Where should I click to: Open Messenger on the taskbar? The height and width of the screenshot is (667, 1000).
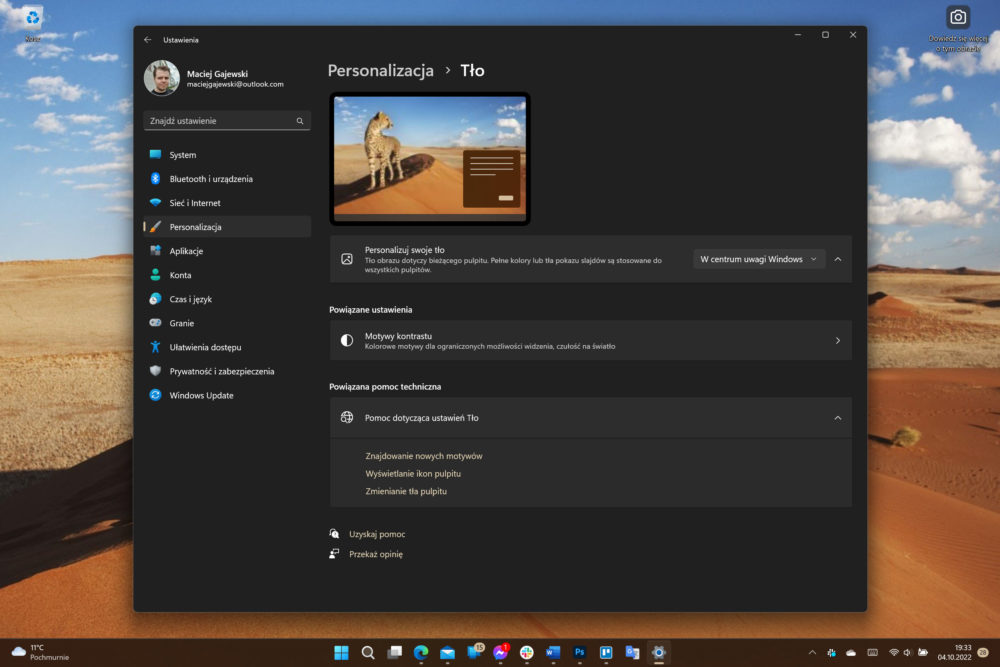click(x=501, y=652)
